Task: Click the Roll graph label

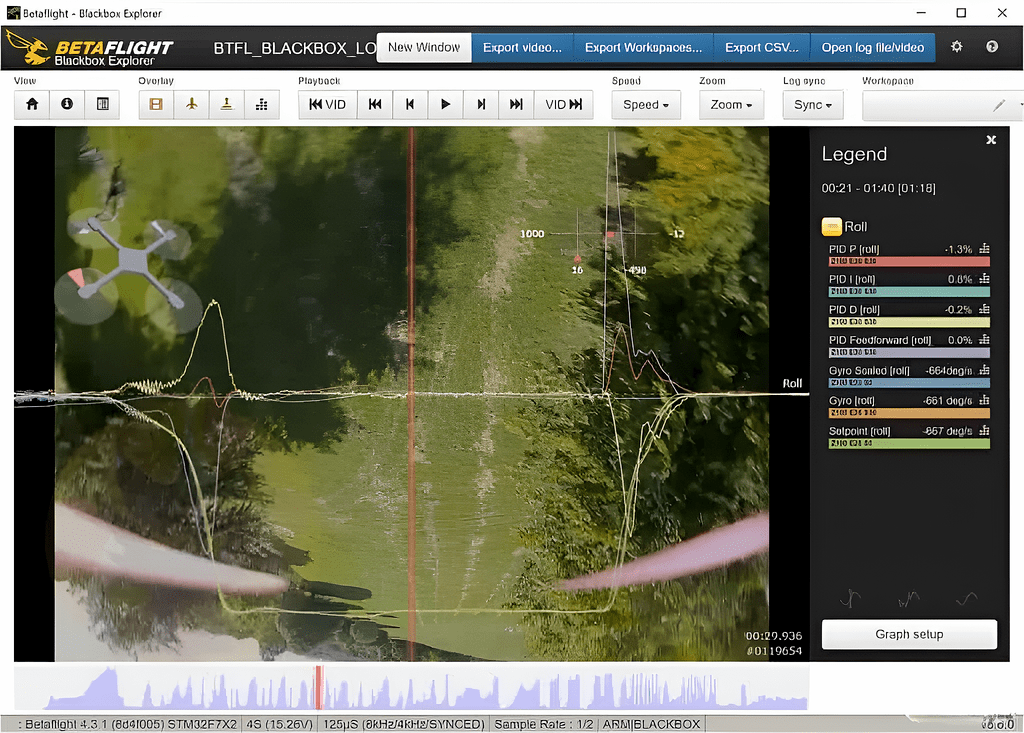Action: pyautogui.click(x=792, y=383)
